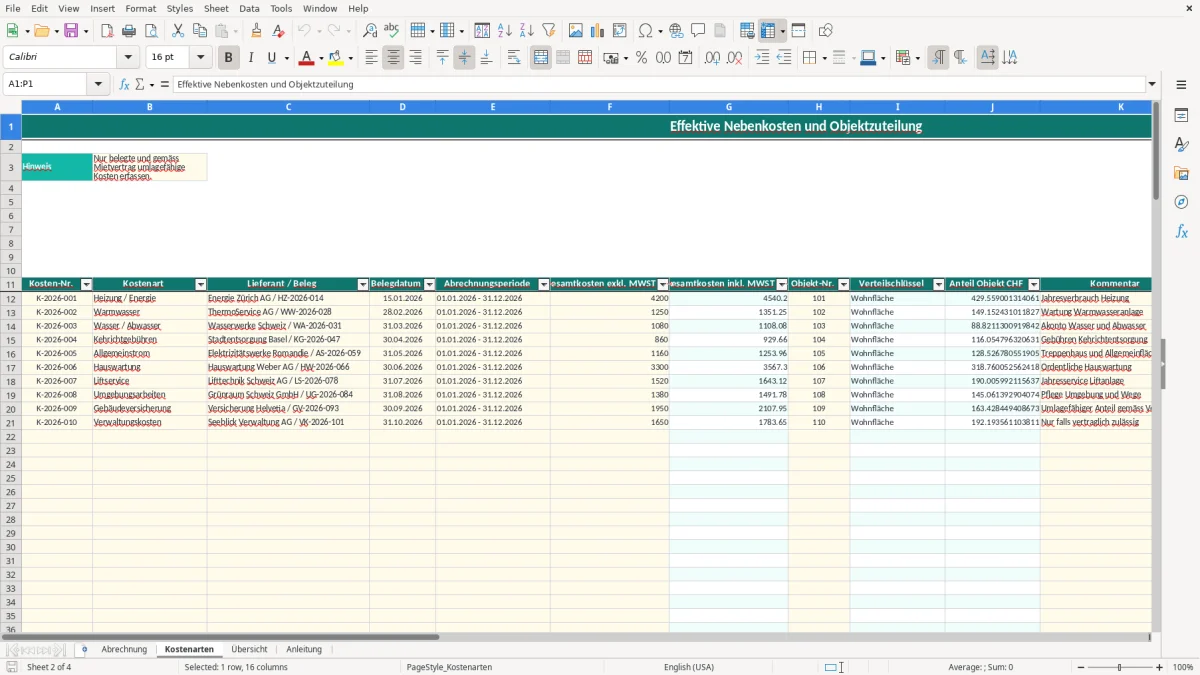
Task: Click the English (USA) language status field
Action: click(689, 667)
